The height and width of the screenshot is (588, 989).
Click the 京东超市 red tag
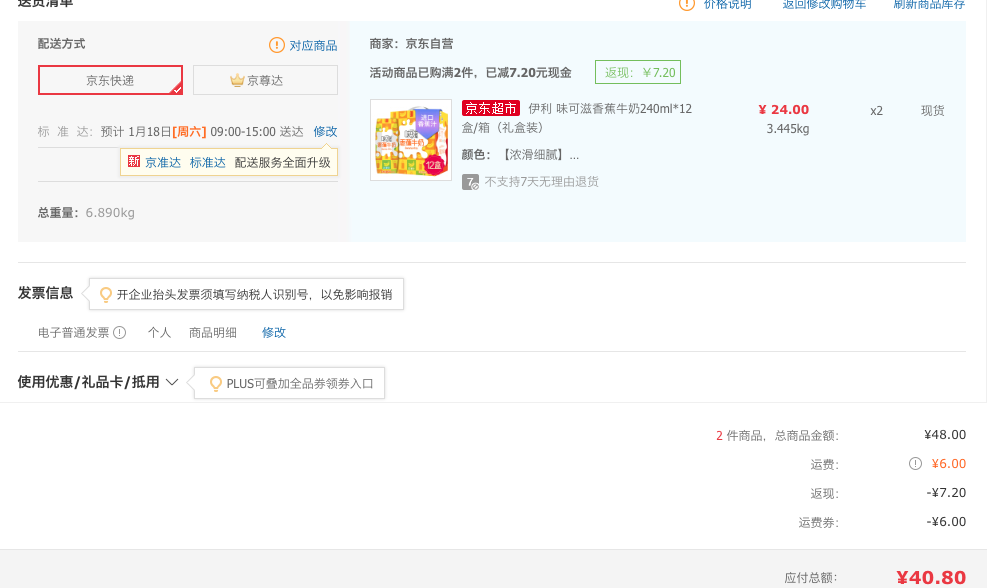tap(491, 109)
